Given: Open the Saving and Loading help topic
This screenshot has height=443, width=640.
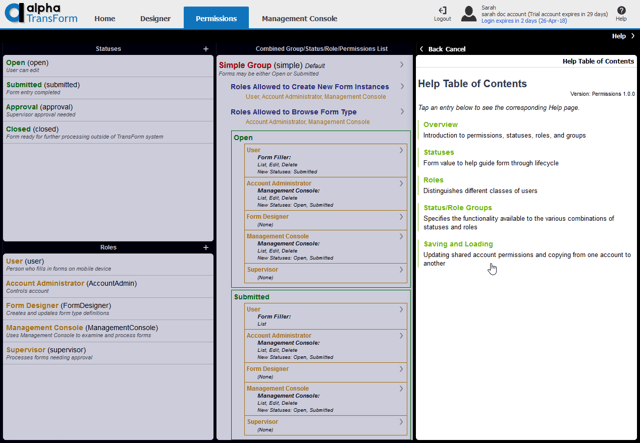Looking at the screenshot, I should pos(458,244).
